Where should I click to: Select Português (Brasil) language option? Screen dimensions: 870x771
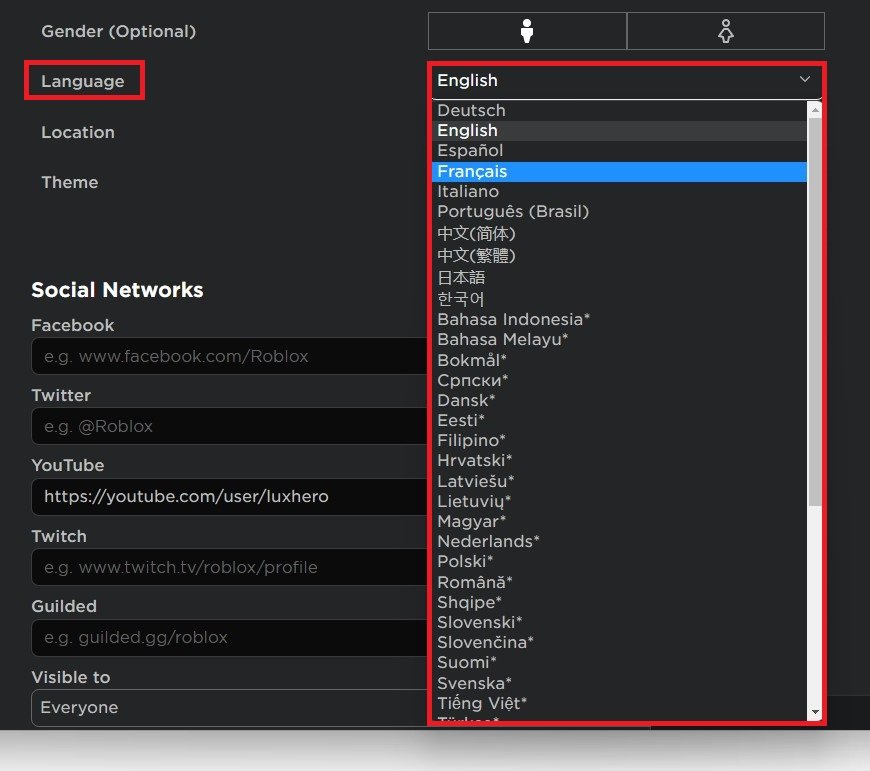click(513, 211)
